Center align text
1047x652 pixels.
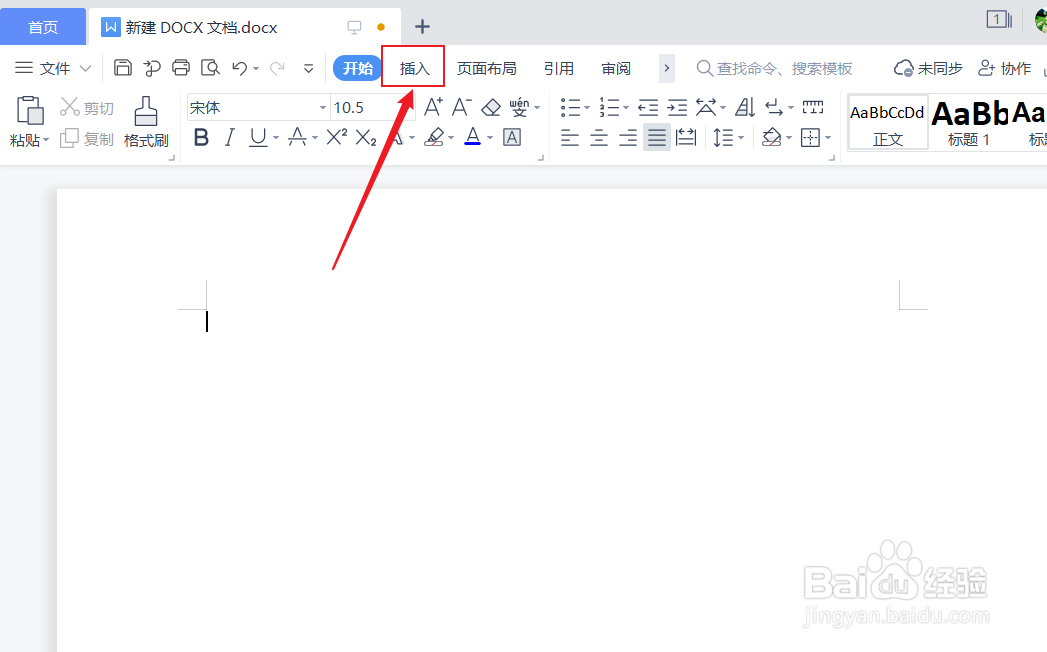(599, 138)
